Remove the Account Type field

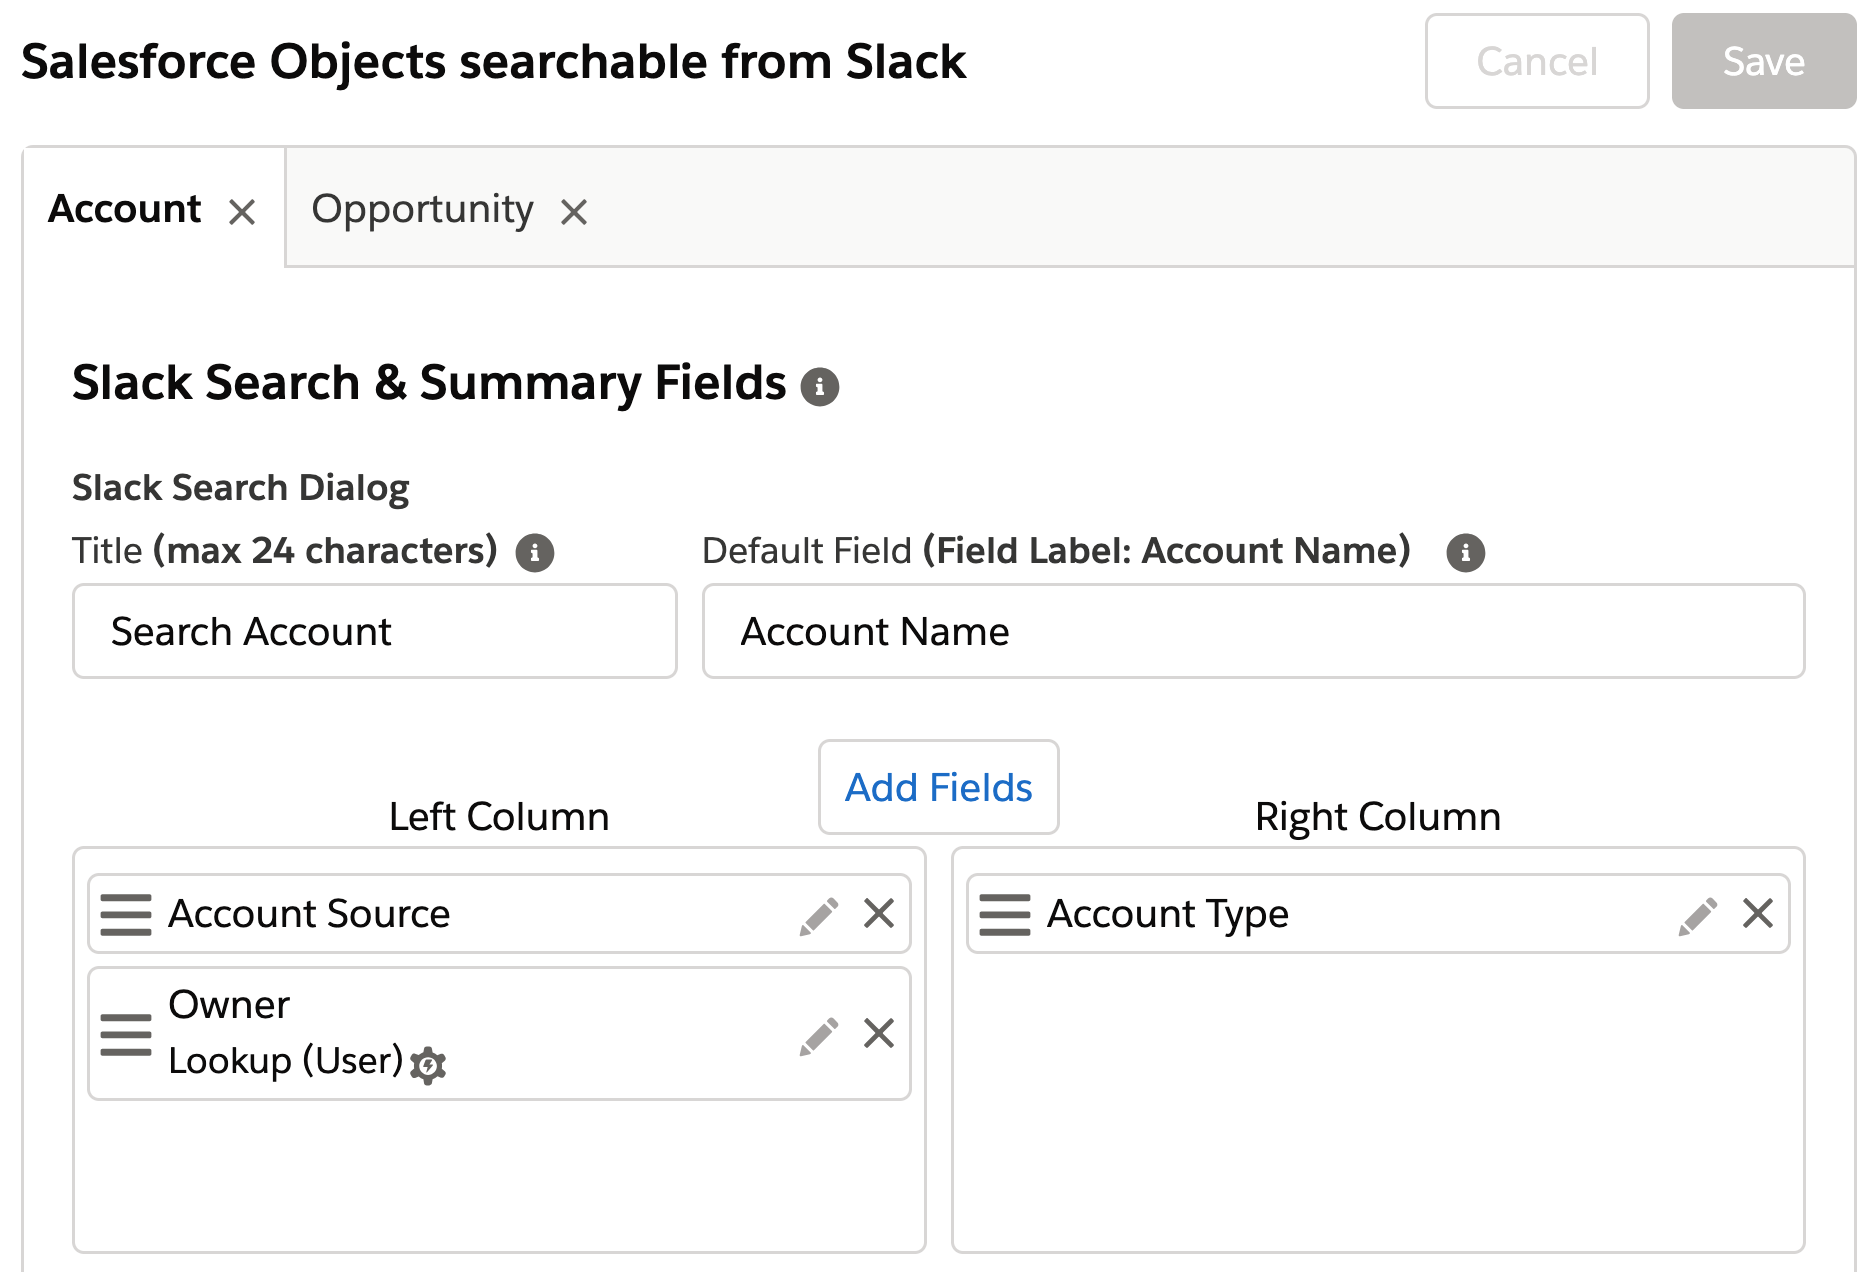pos(1758,913)
